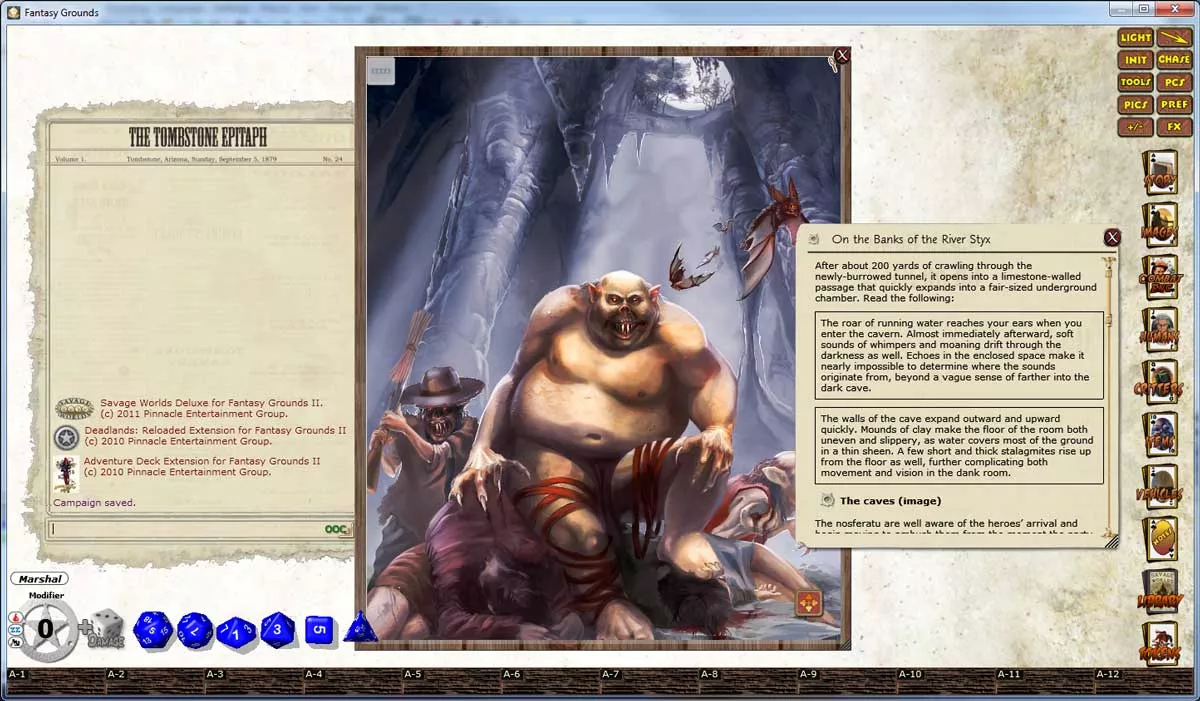Click the orange icon at image bottom-right corner
The width and height of the screenshot is (1200, 701).
click(x=808, y=603)
